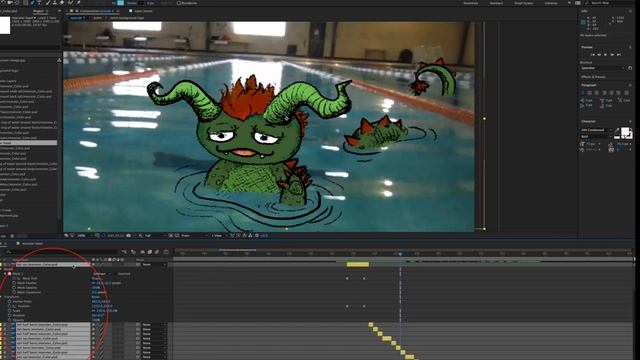Click Fast Previews icon below viewer
This screenshot has width=640, height=360.
tap(238, 236)
